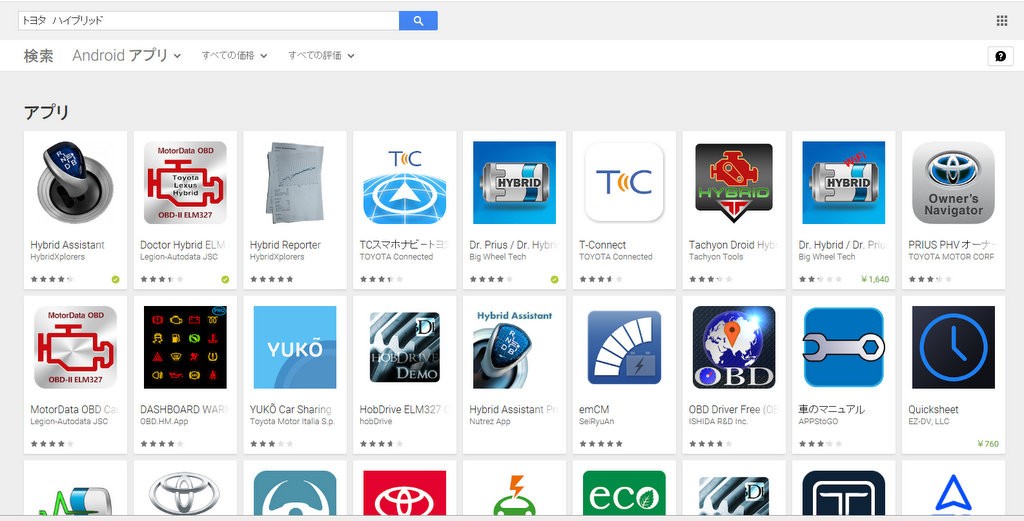Screen dimensions: 1024x521
Task: Open the silver Toyota emblem app icon
Action: tap(185, 493)
